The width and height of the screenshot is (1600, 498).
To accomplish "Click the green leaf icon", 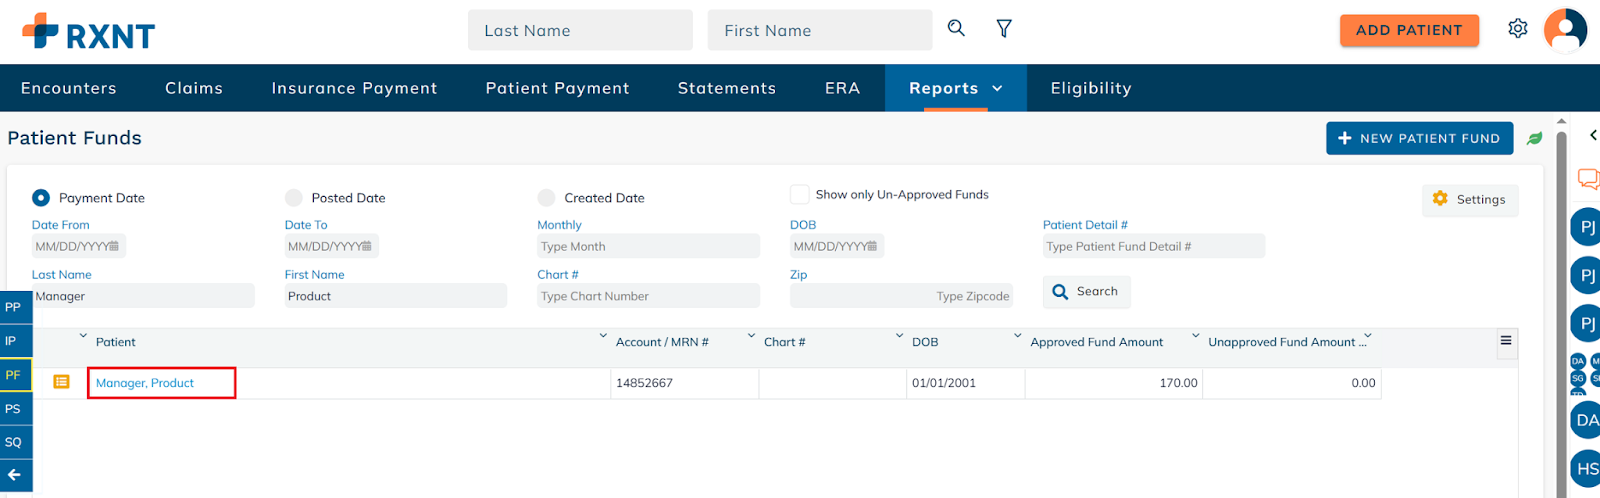I will (x=1534, y=139).
